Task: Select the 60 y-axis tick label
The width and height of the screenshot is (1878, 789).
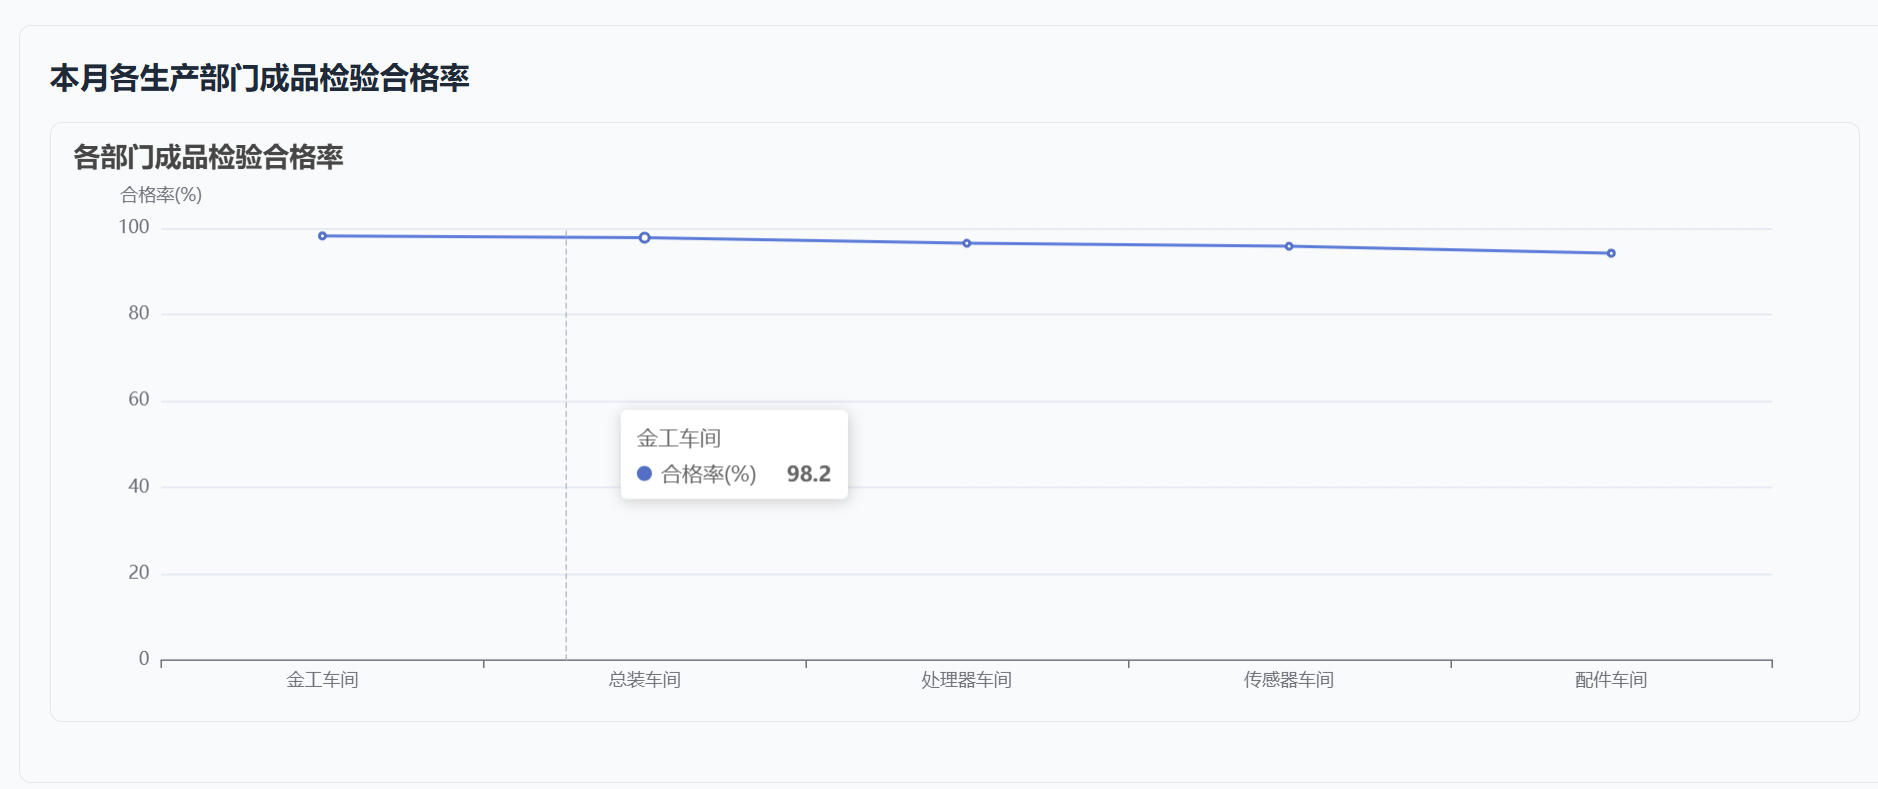Action: click(138, 400)
